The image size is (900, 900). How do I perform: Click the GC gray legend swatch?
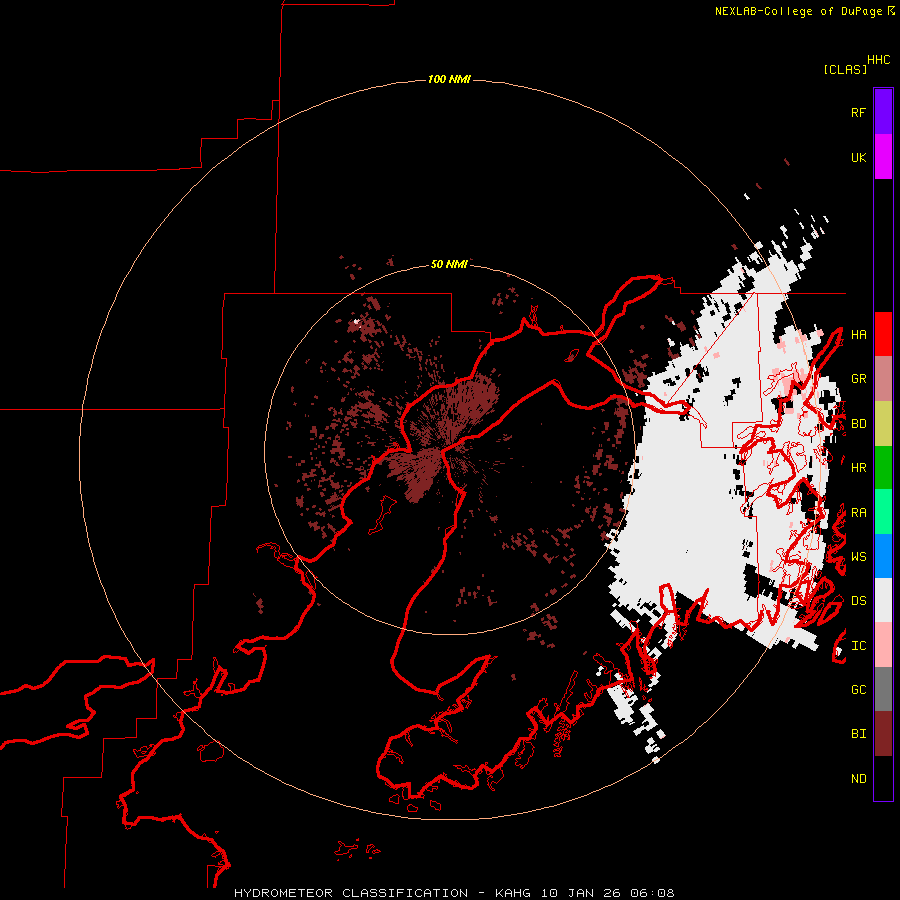tap(883, 689)
